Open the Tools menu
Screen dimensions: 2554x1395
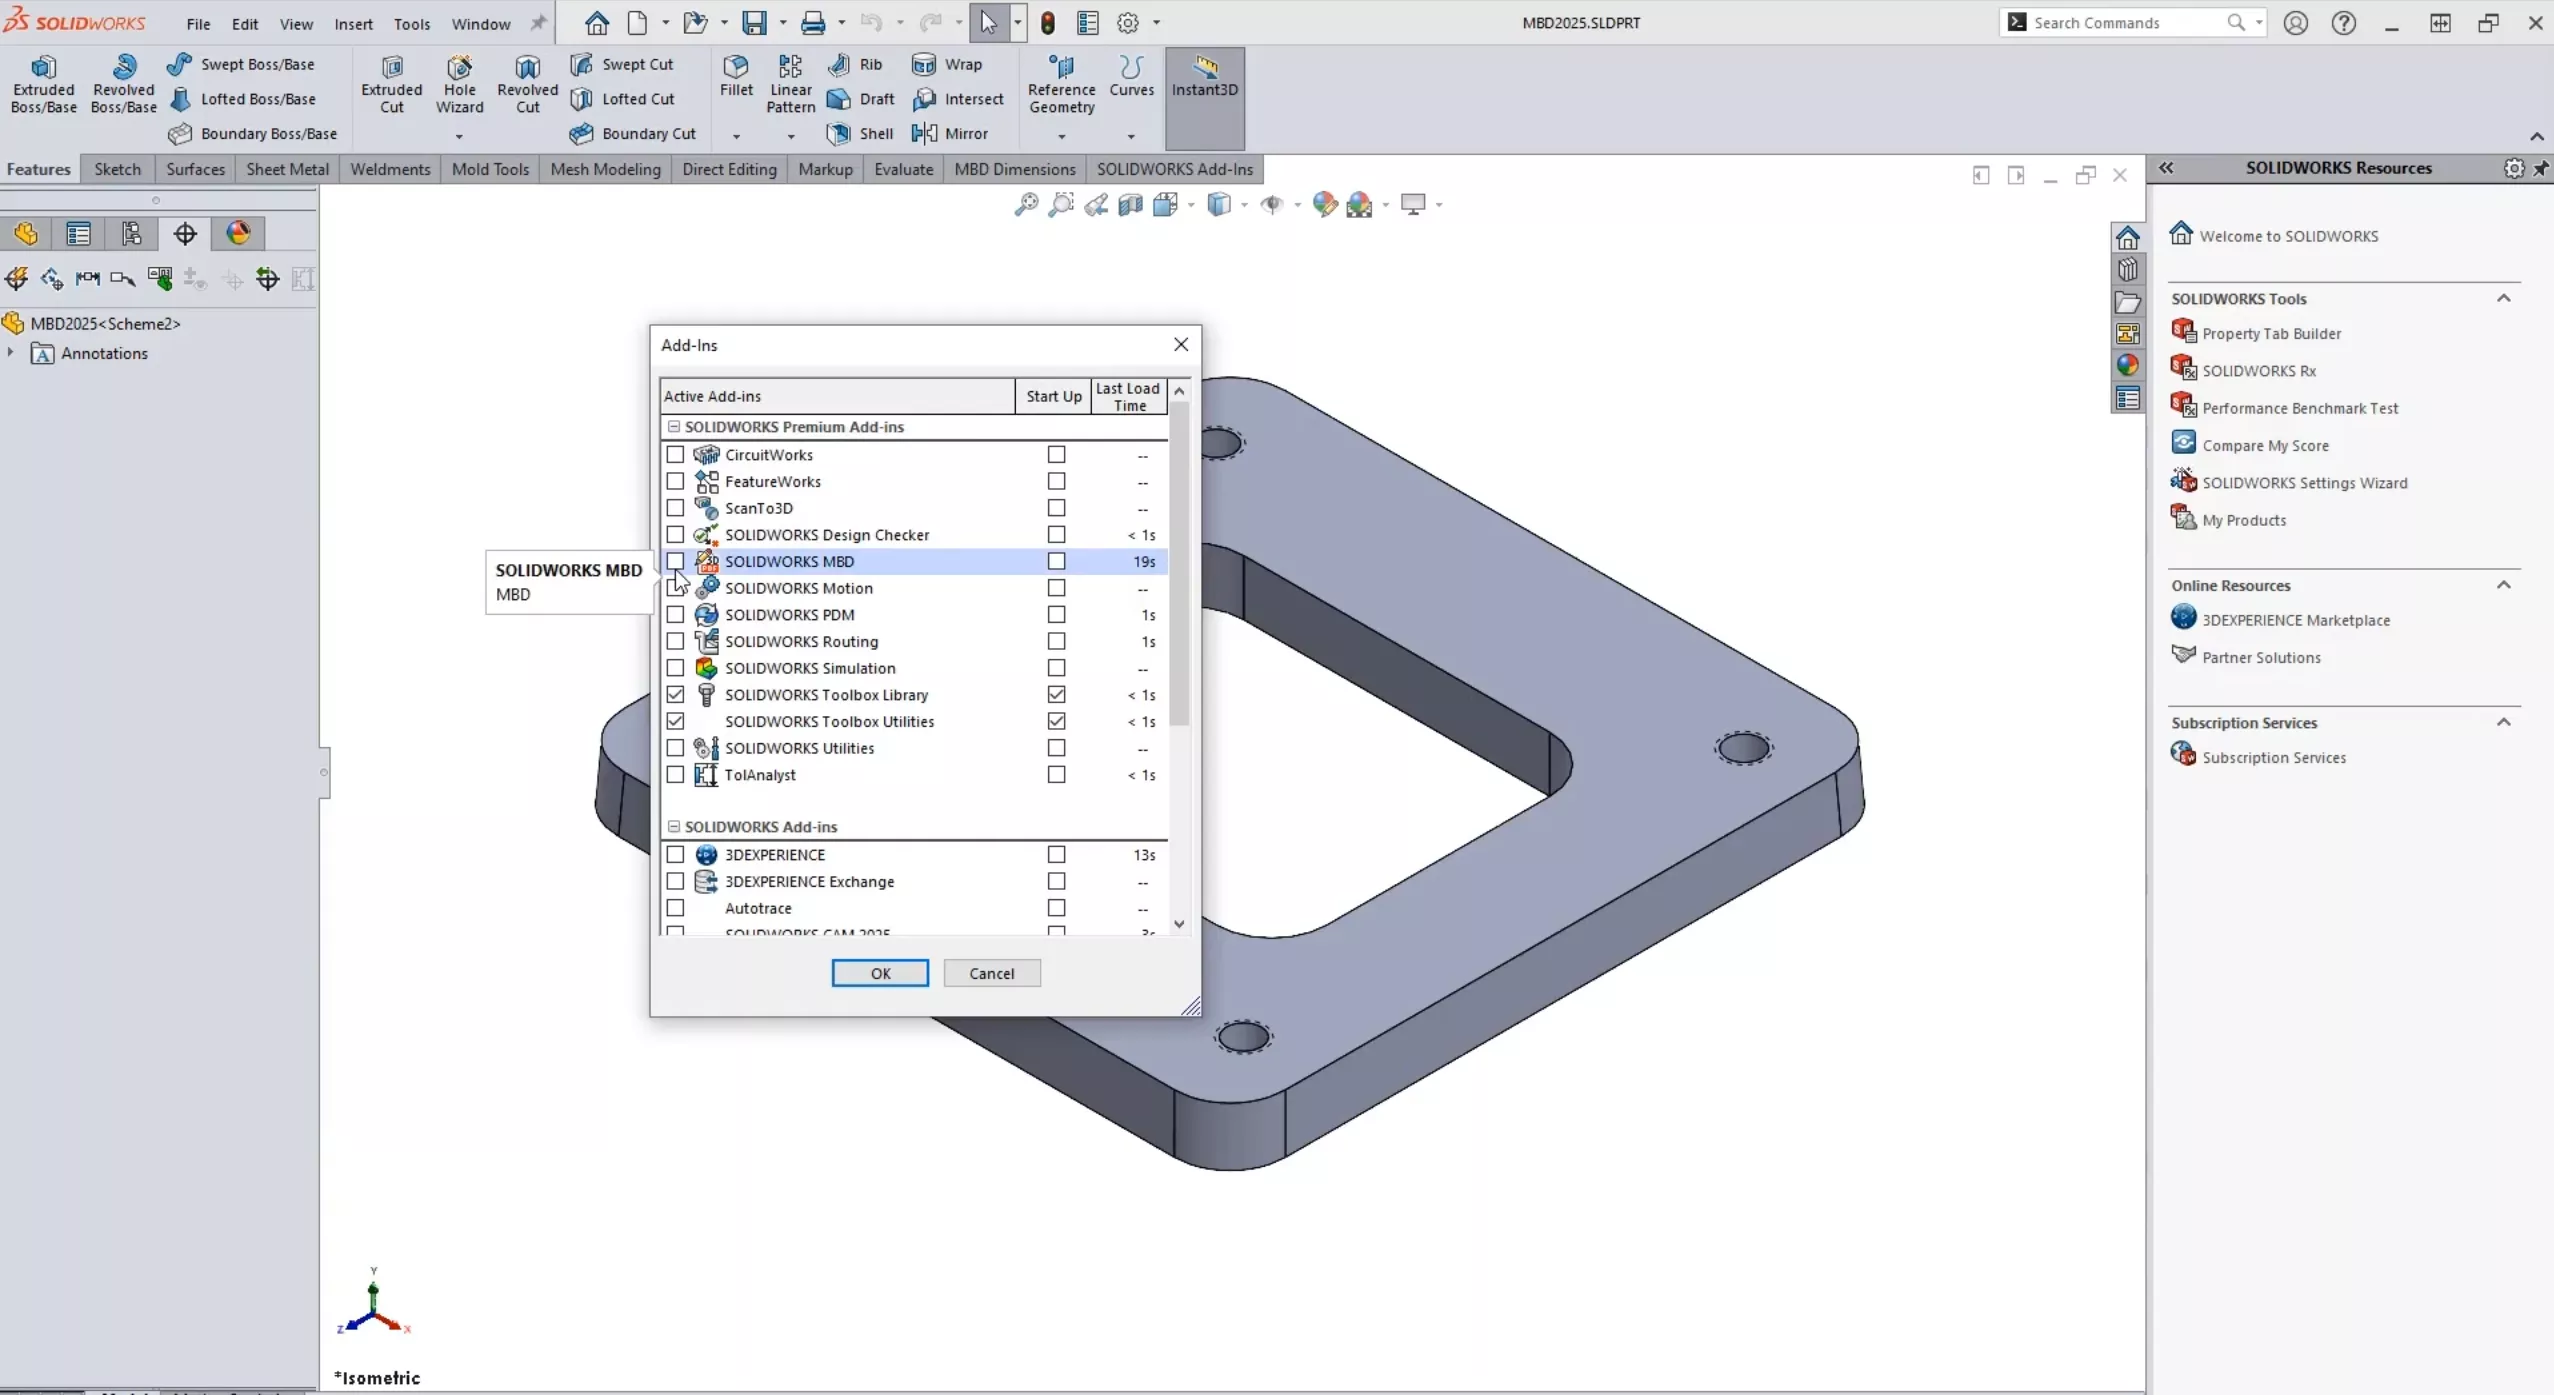tap(412, 23)
